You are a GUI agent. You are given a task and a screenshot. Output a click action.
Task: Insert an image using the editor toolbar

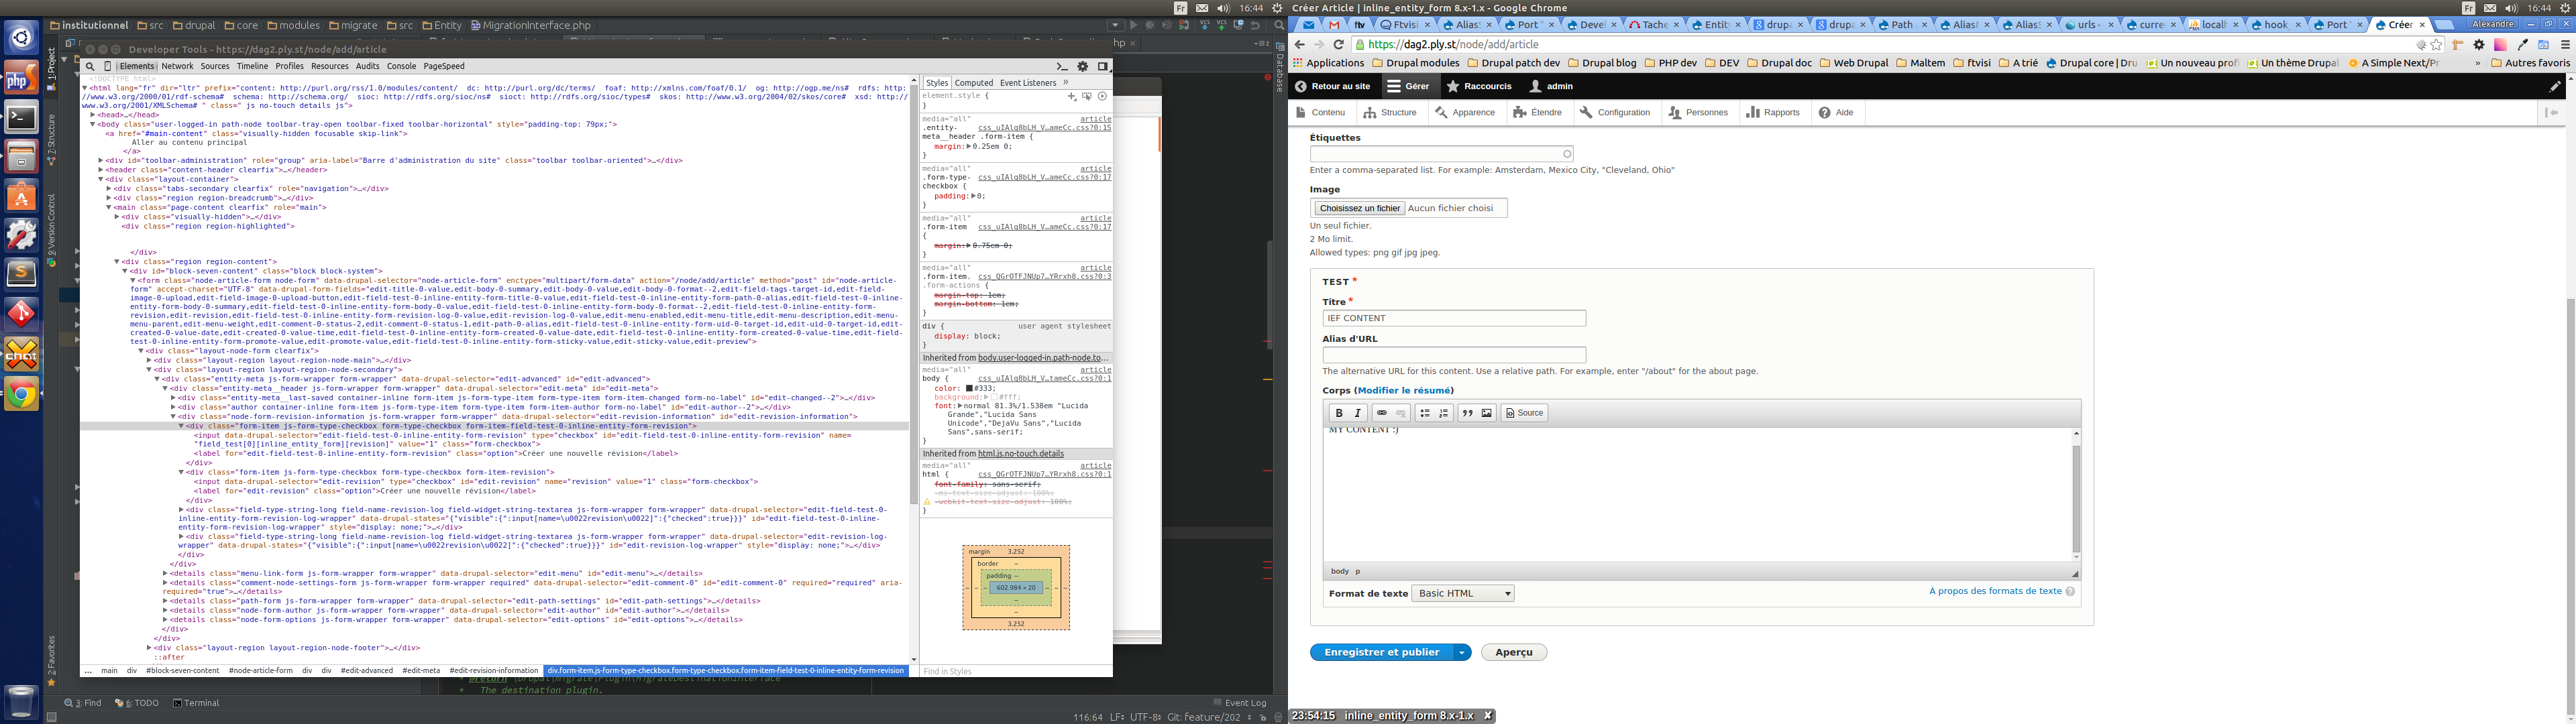click(1487, 412)
